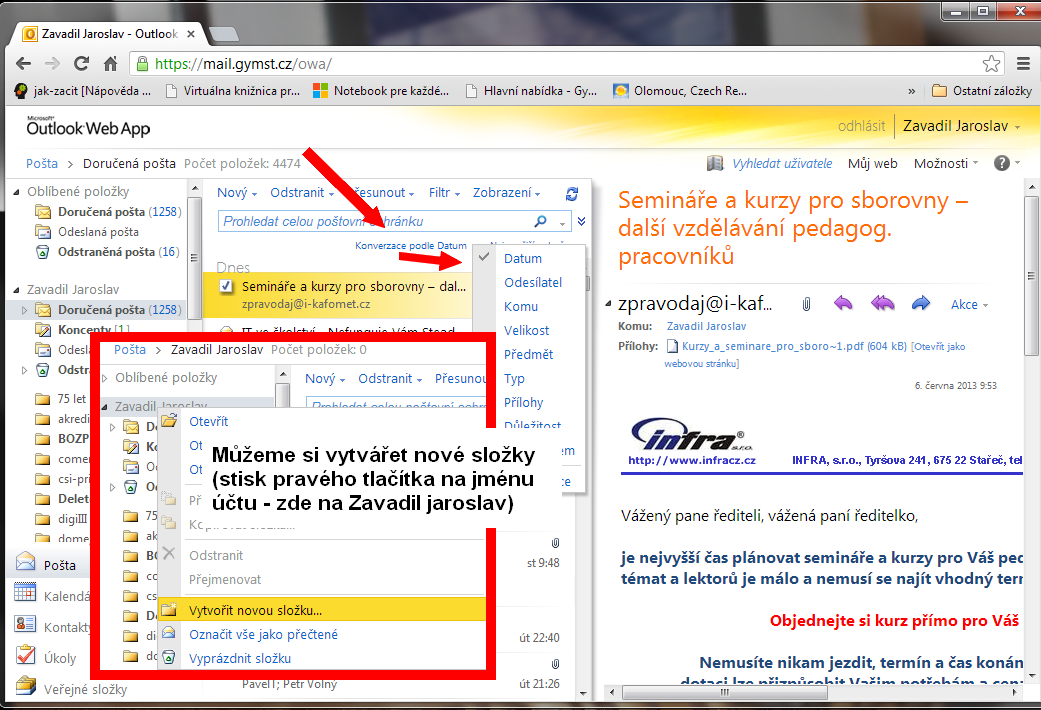Click the Pošta breadcrumb link

click(42, 163)
